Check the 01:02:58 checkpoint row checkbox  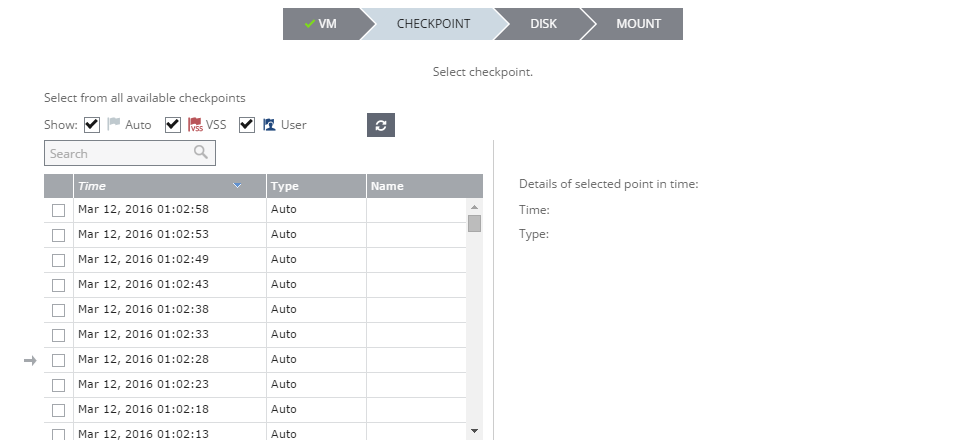coord(58,210)
